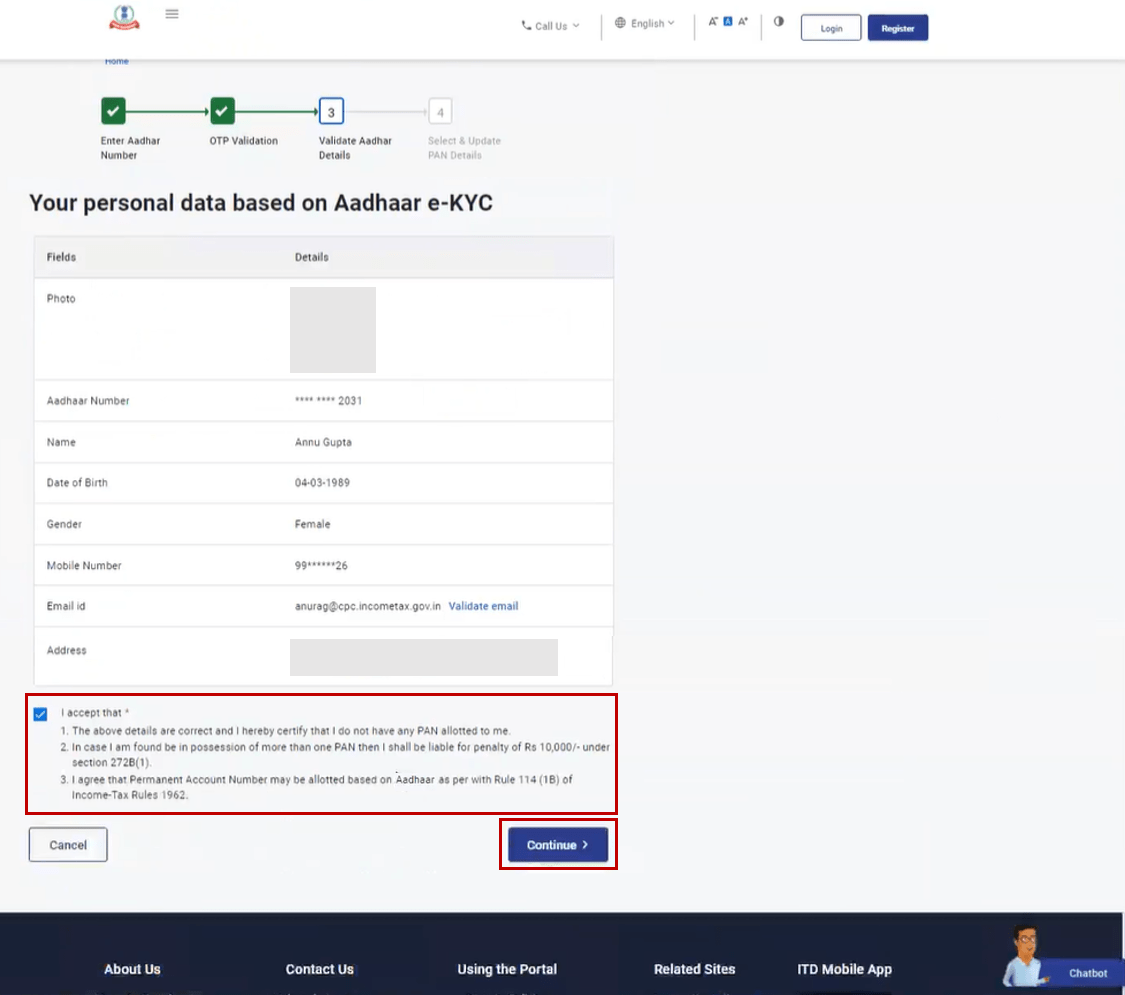The image size is (1125, 995).
Task: Click the Cancel button
Action: click(67, 844)
